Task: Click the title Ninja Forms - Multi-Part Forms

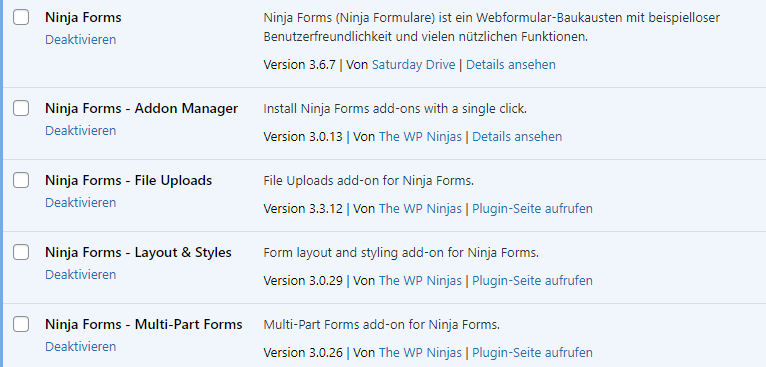Action: (144, 324)
